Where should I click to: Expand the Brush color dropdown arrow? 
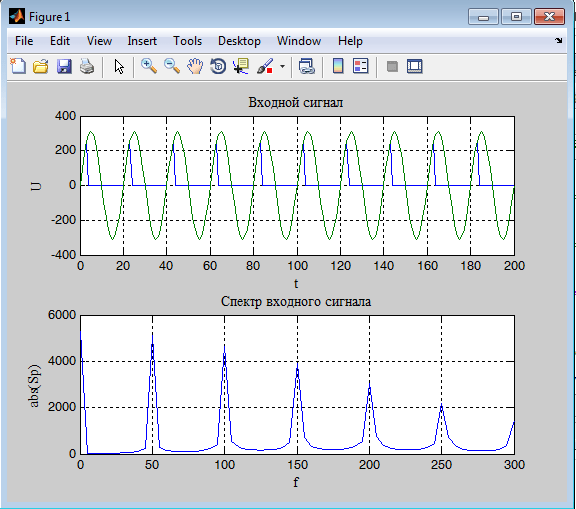(x=282, y=67)
